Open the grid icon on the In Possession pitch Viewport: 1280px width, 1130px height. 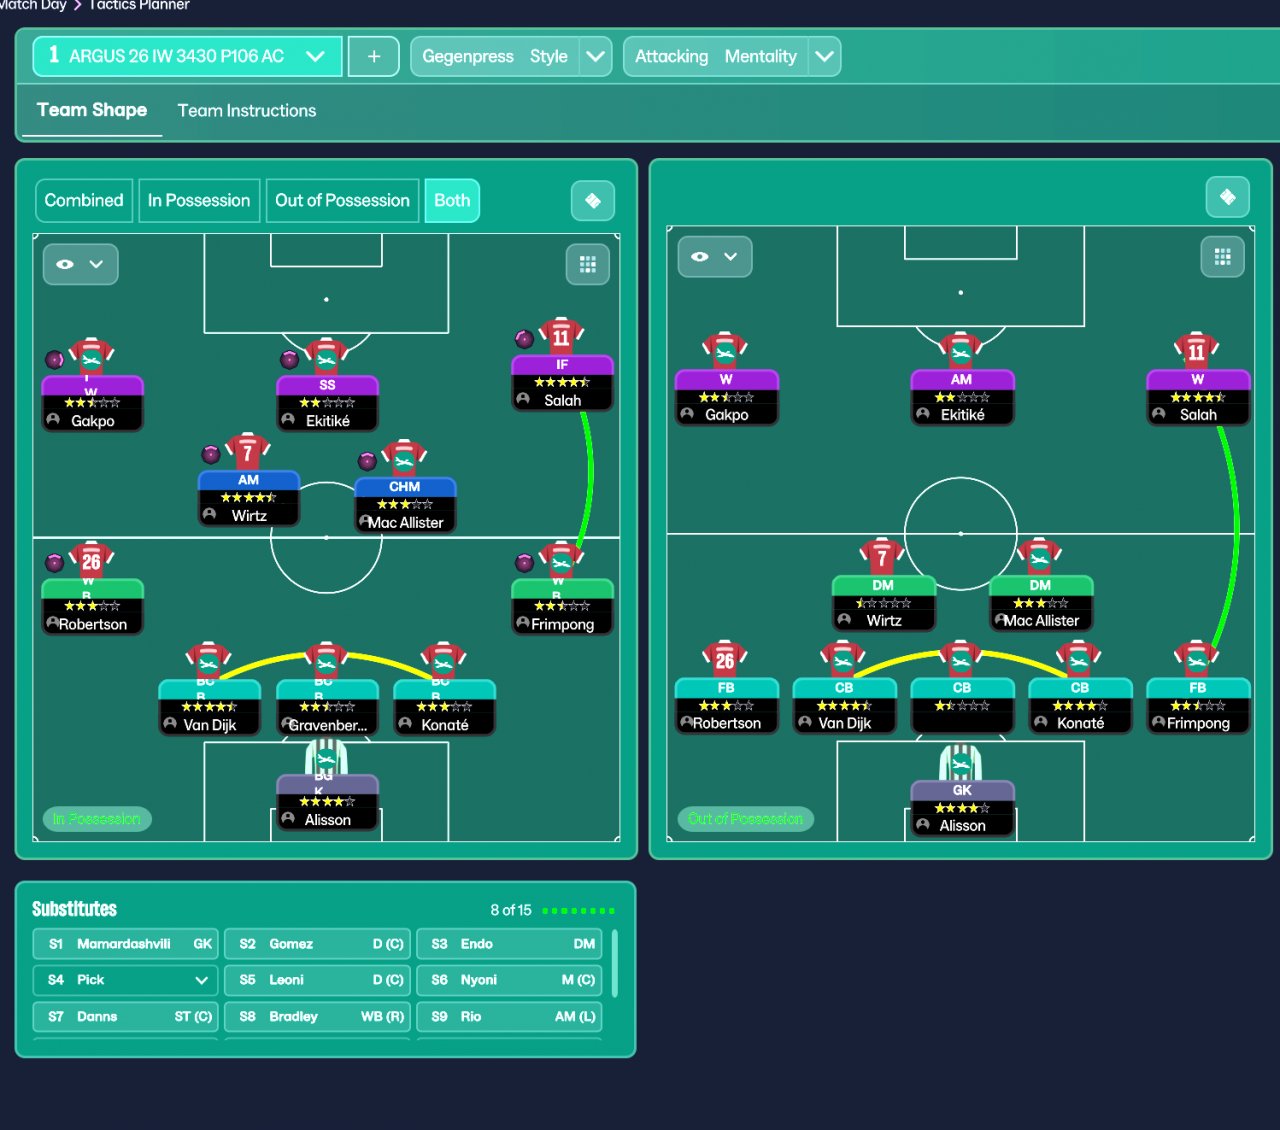tap(588, 265)
